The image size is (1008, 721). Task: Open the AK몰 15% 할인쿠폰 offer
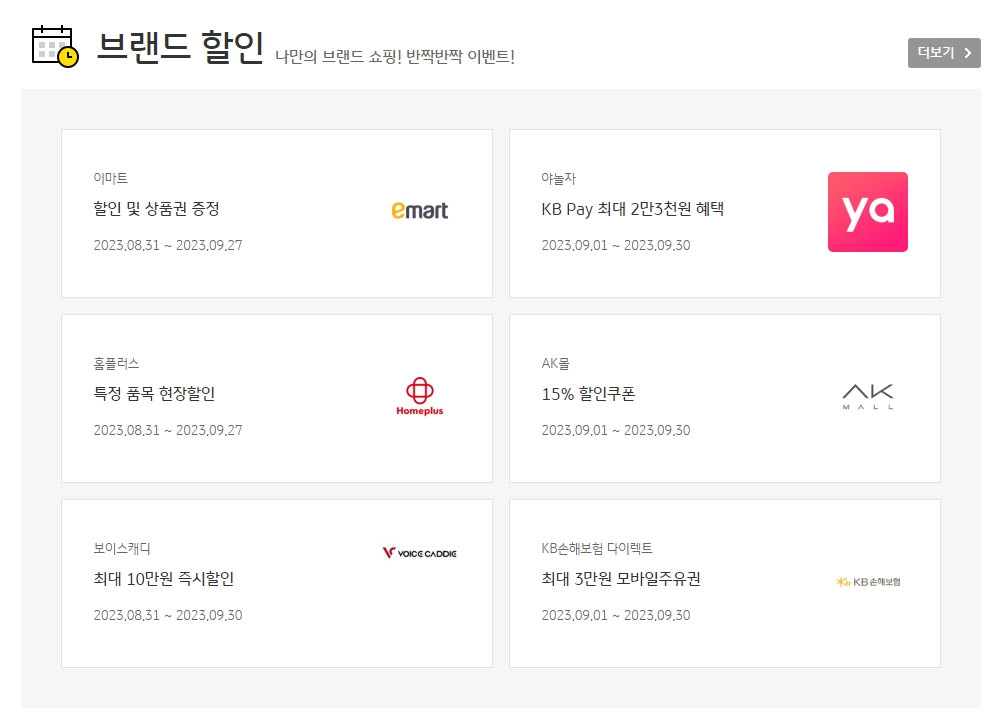pos(725,396)
